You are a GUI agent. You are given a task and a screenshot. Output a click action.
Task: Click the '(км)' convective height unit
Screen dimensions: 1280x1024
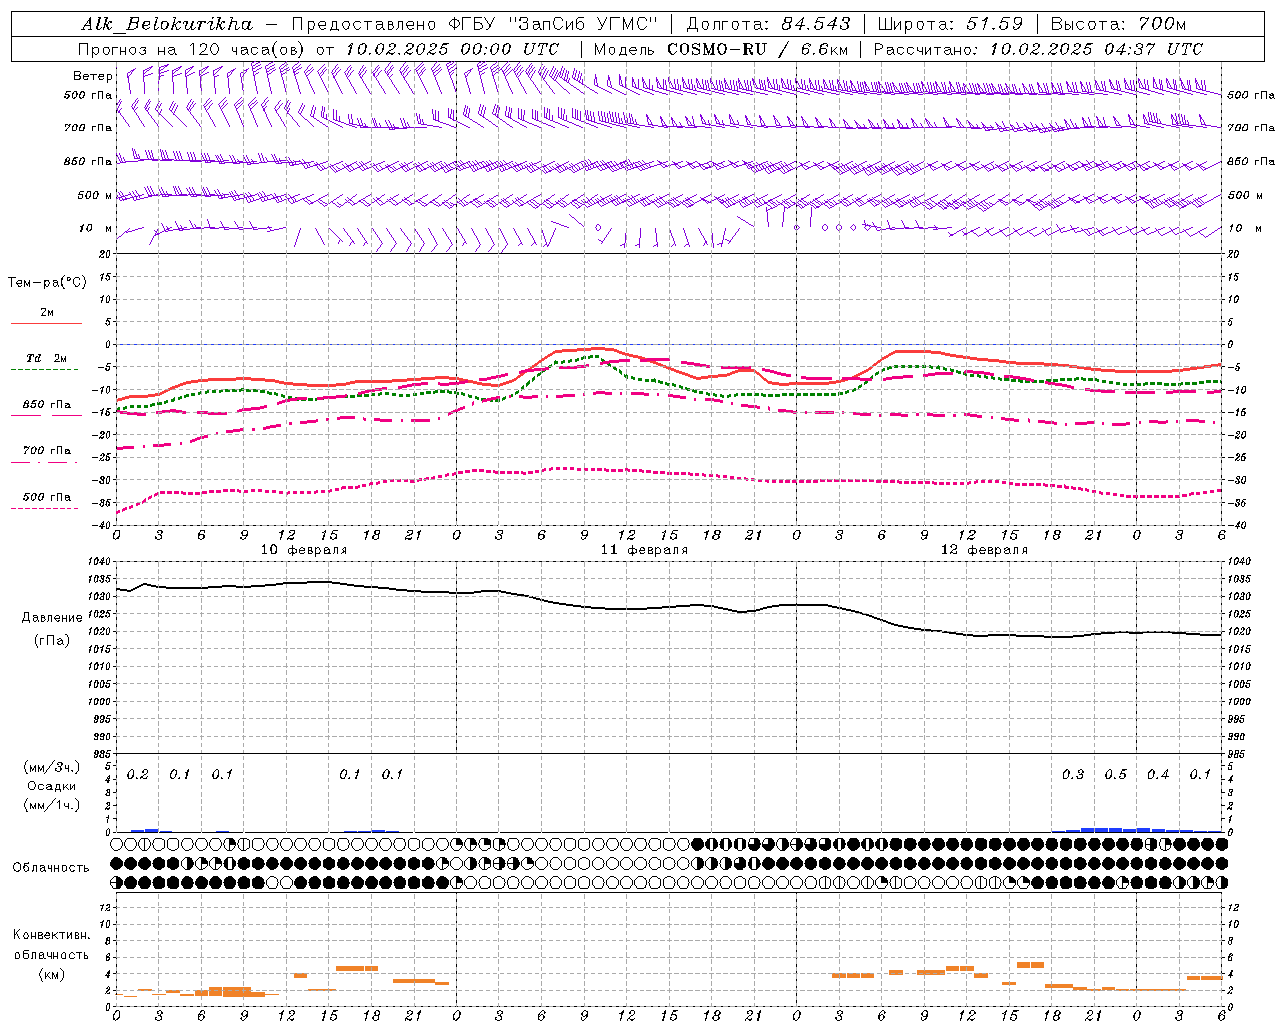click(x=52, y=975)
